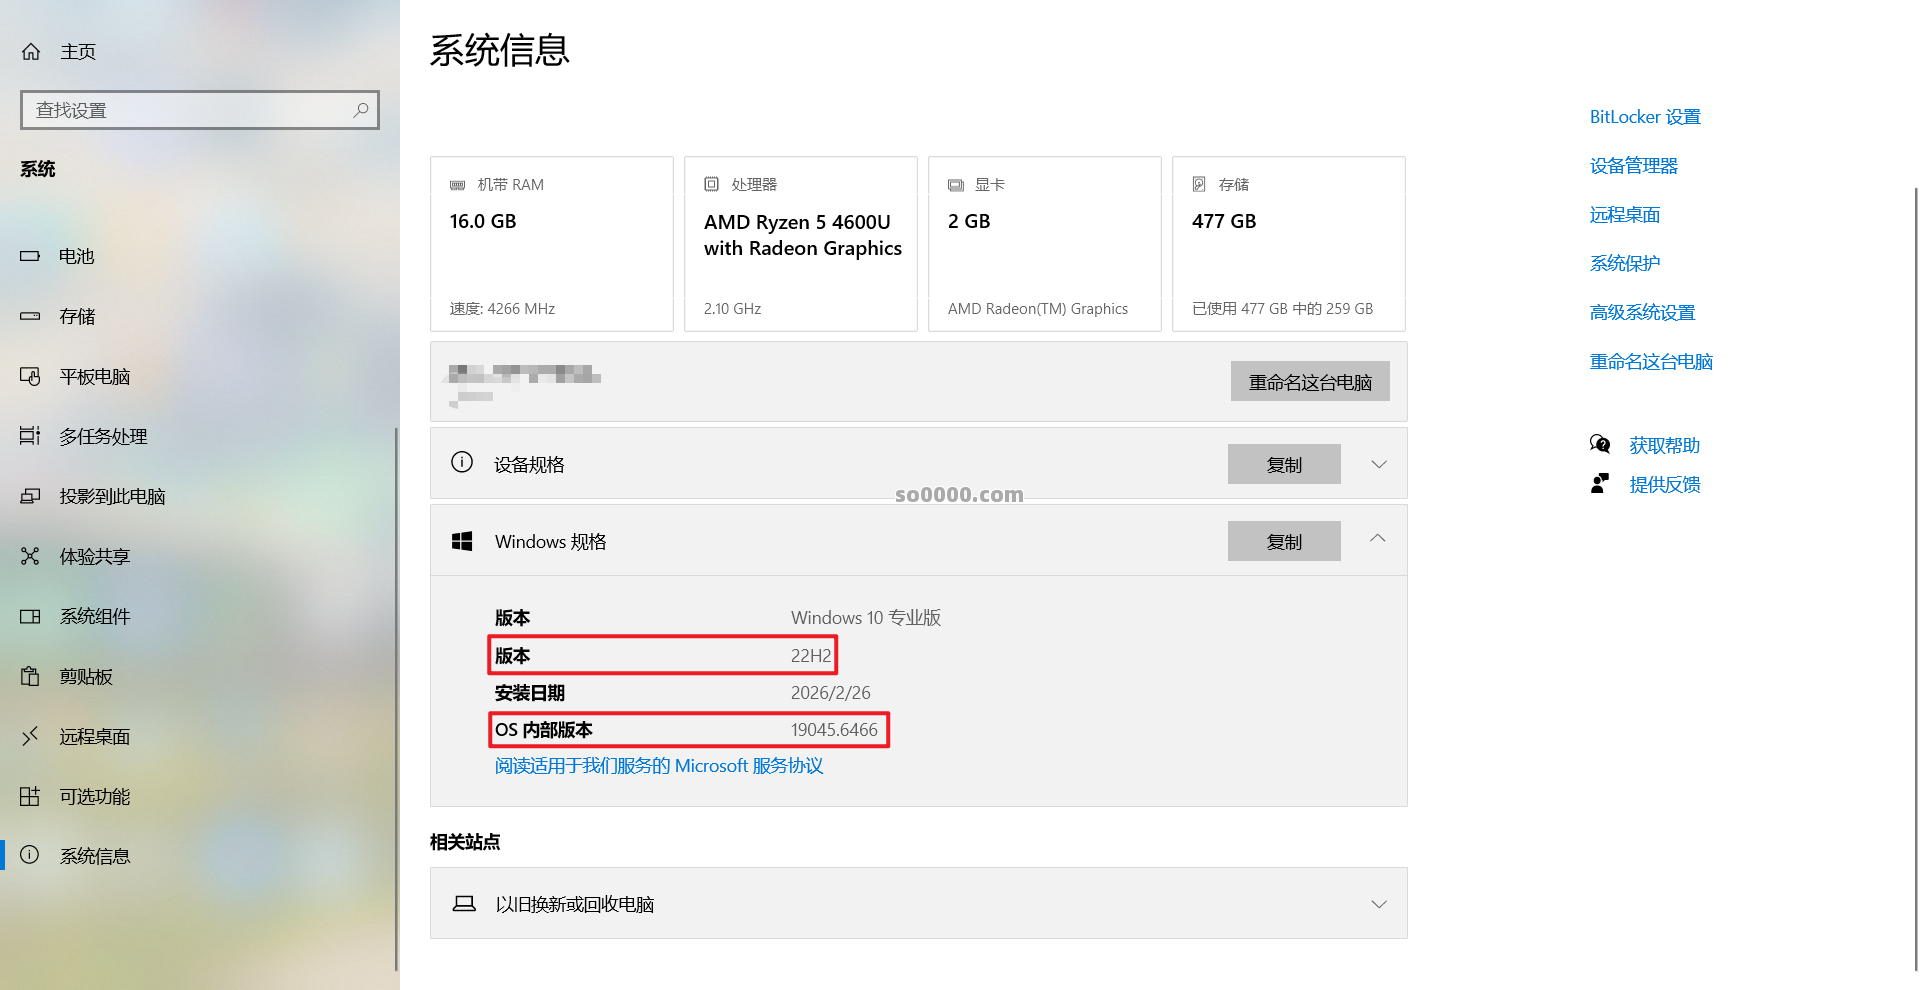This screenshot has width=1920, height=990.
Task: Collapse the Windows 规格 section
Action: click(1378, 539)
